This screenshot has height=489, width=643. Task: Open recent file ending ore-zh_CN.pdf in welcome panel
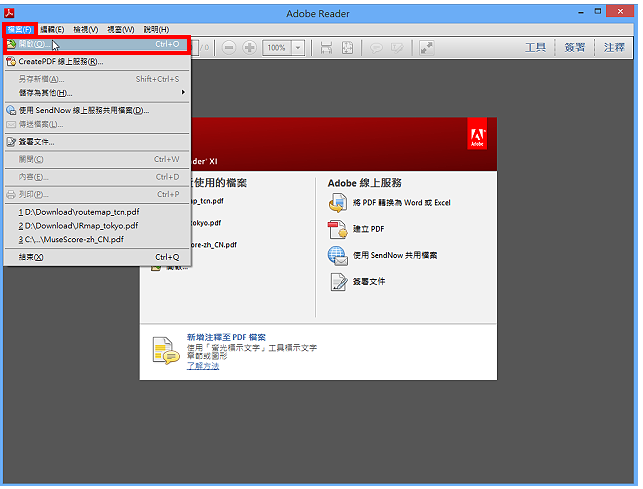point(214,245)
